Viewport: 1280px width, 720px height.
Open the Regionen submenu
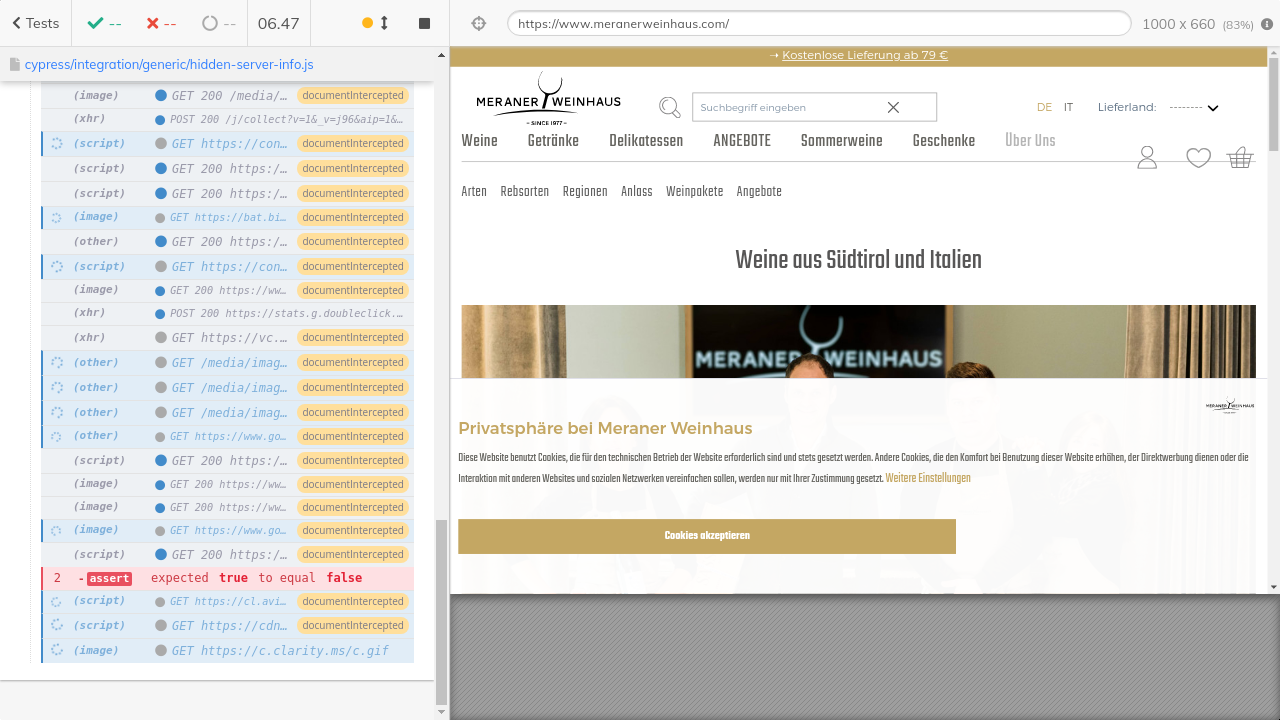point(585,192)
